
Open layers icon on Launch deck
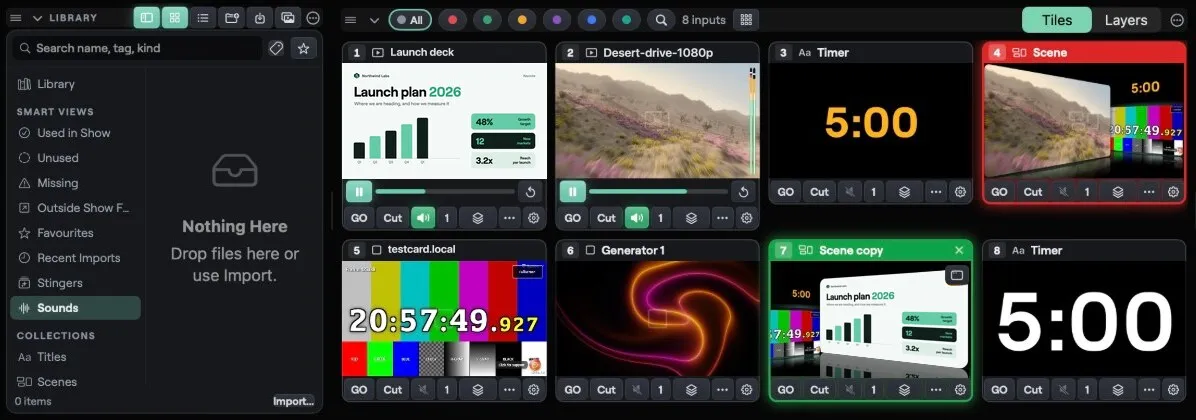pyautogui.click(x=477, y=218)
